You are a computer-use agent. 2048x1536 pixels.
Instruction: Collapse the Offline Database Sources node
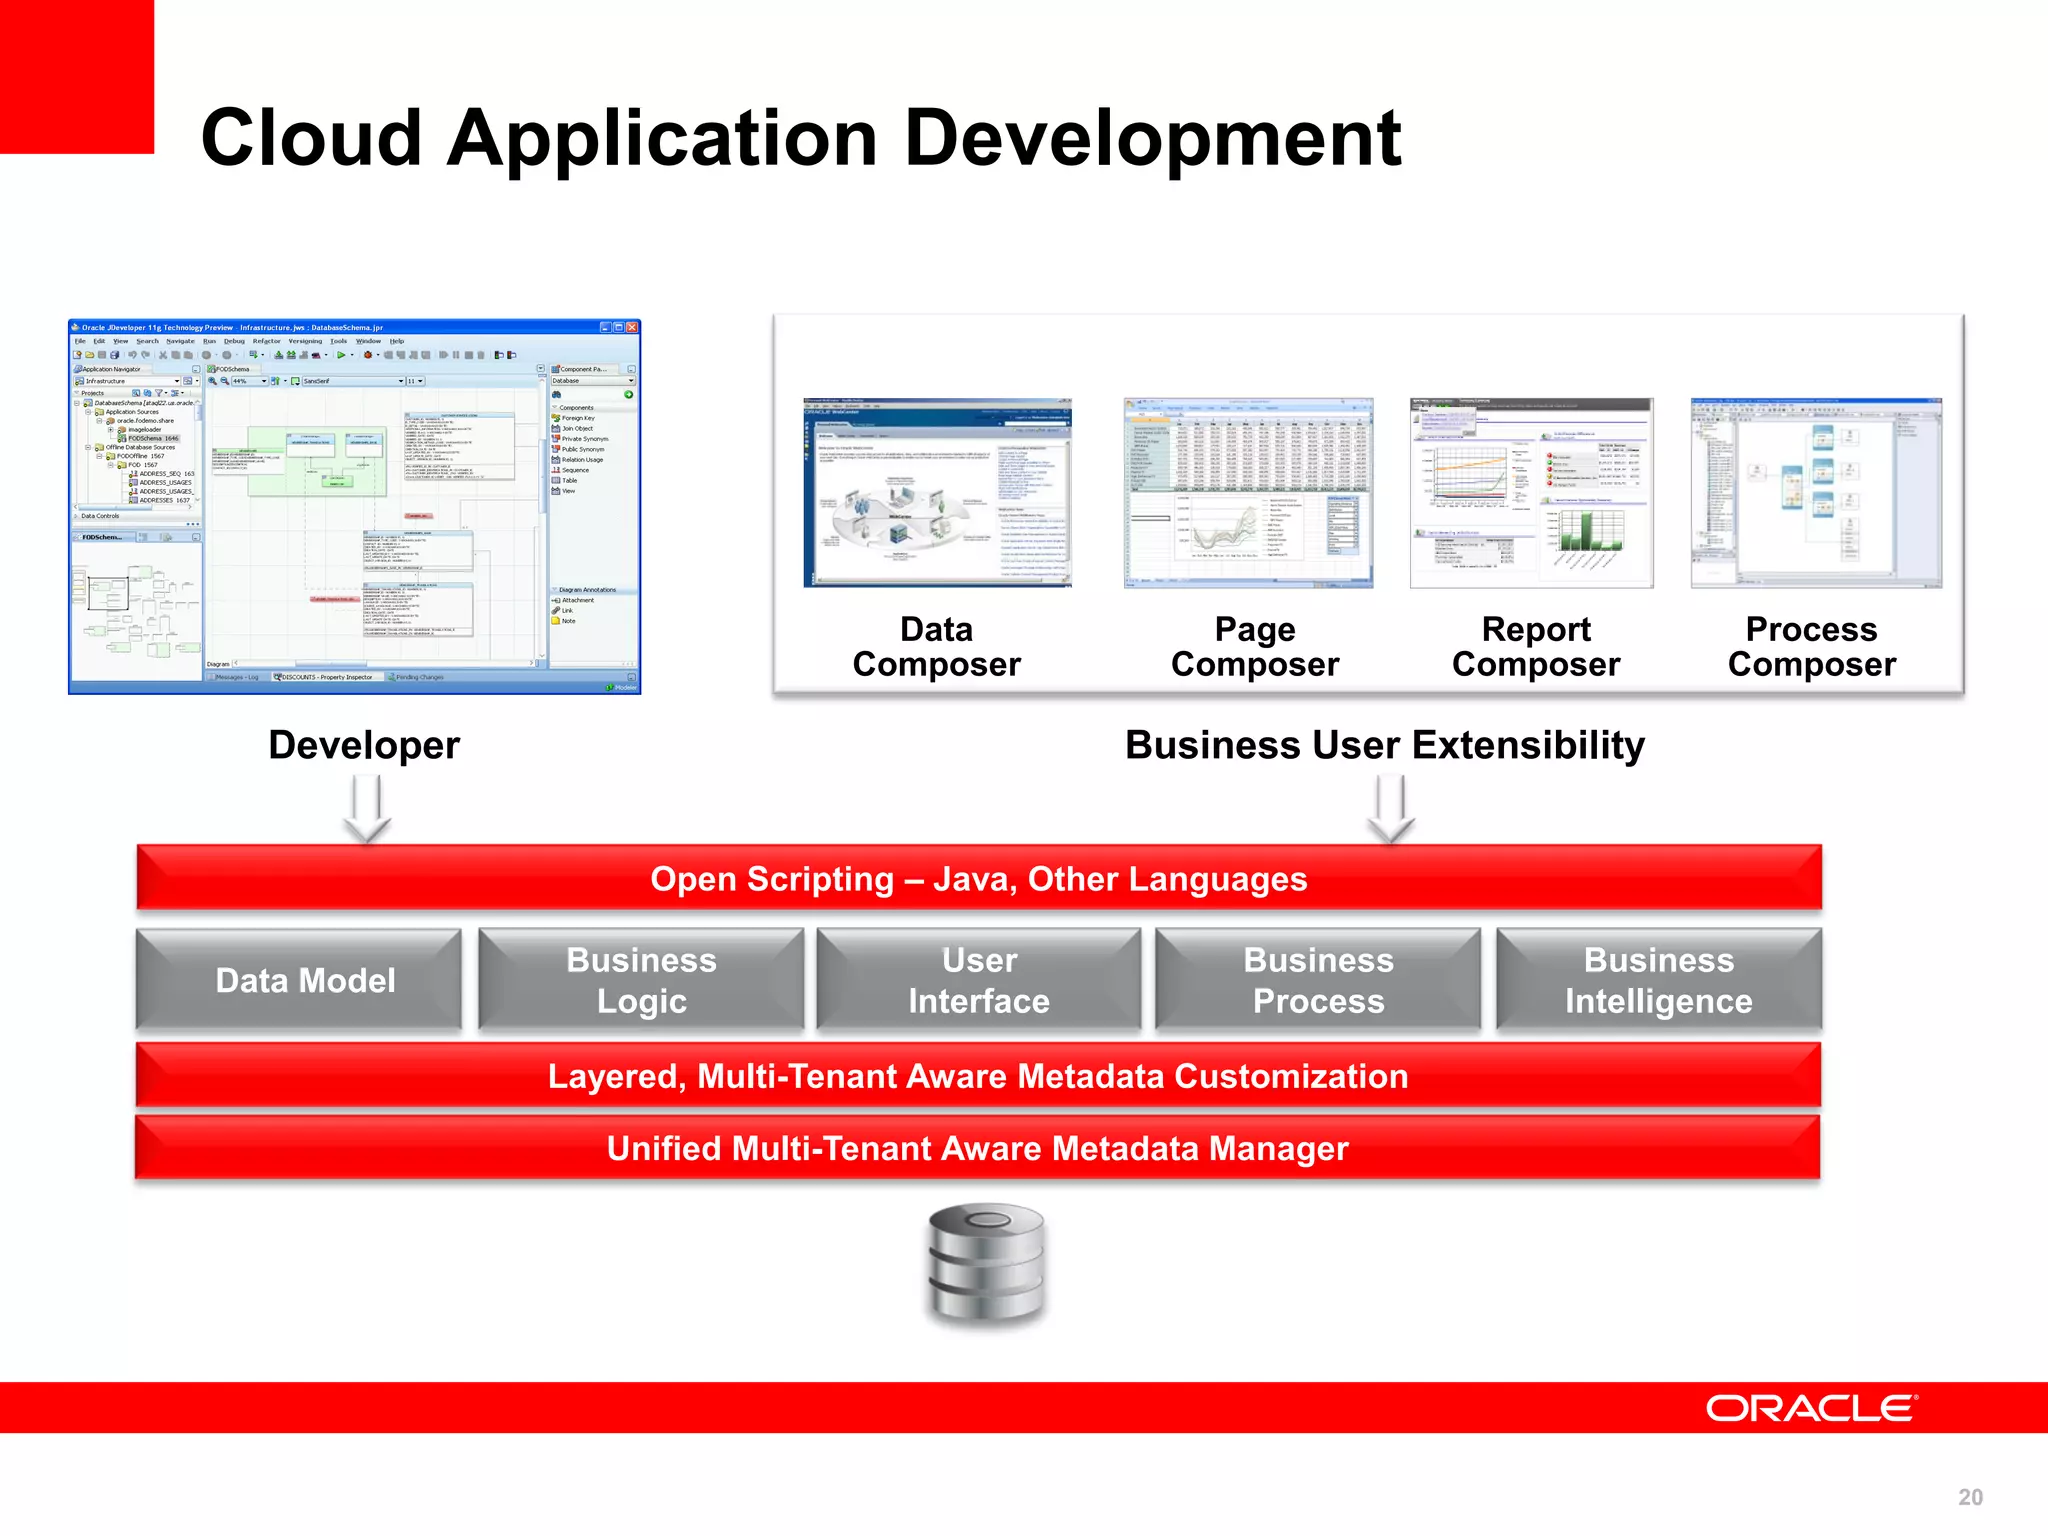coord(88,447)
